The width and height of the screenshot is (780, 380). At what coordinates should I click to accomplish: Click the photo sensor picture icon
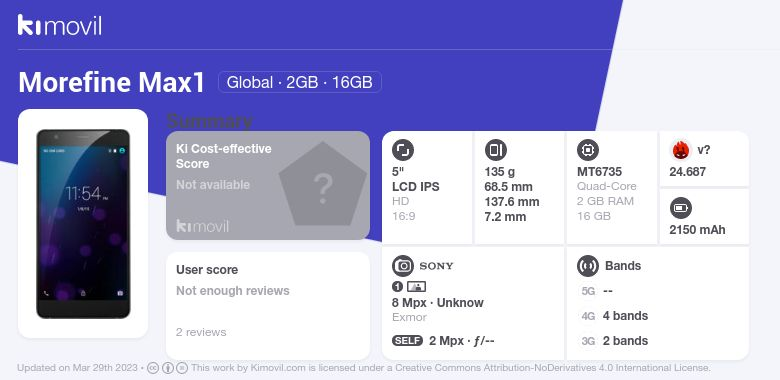(416, 286)
